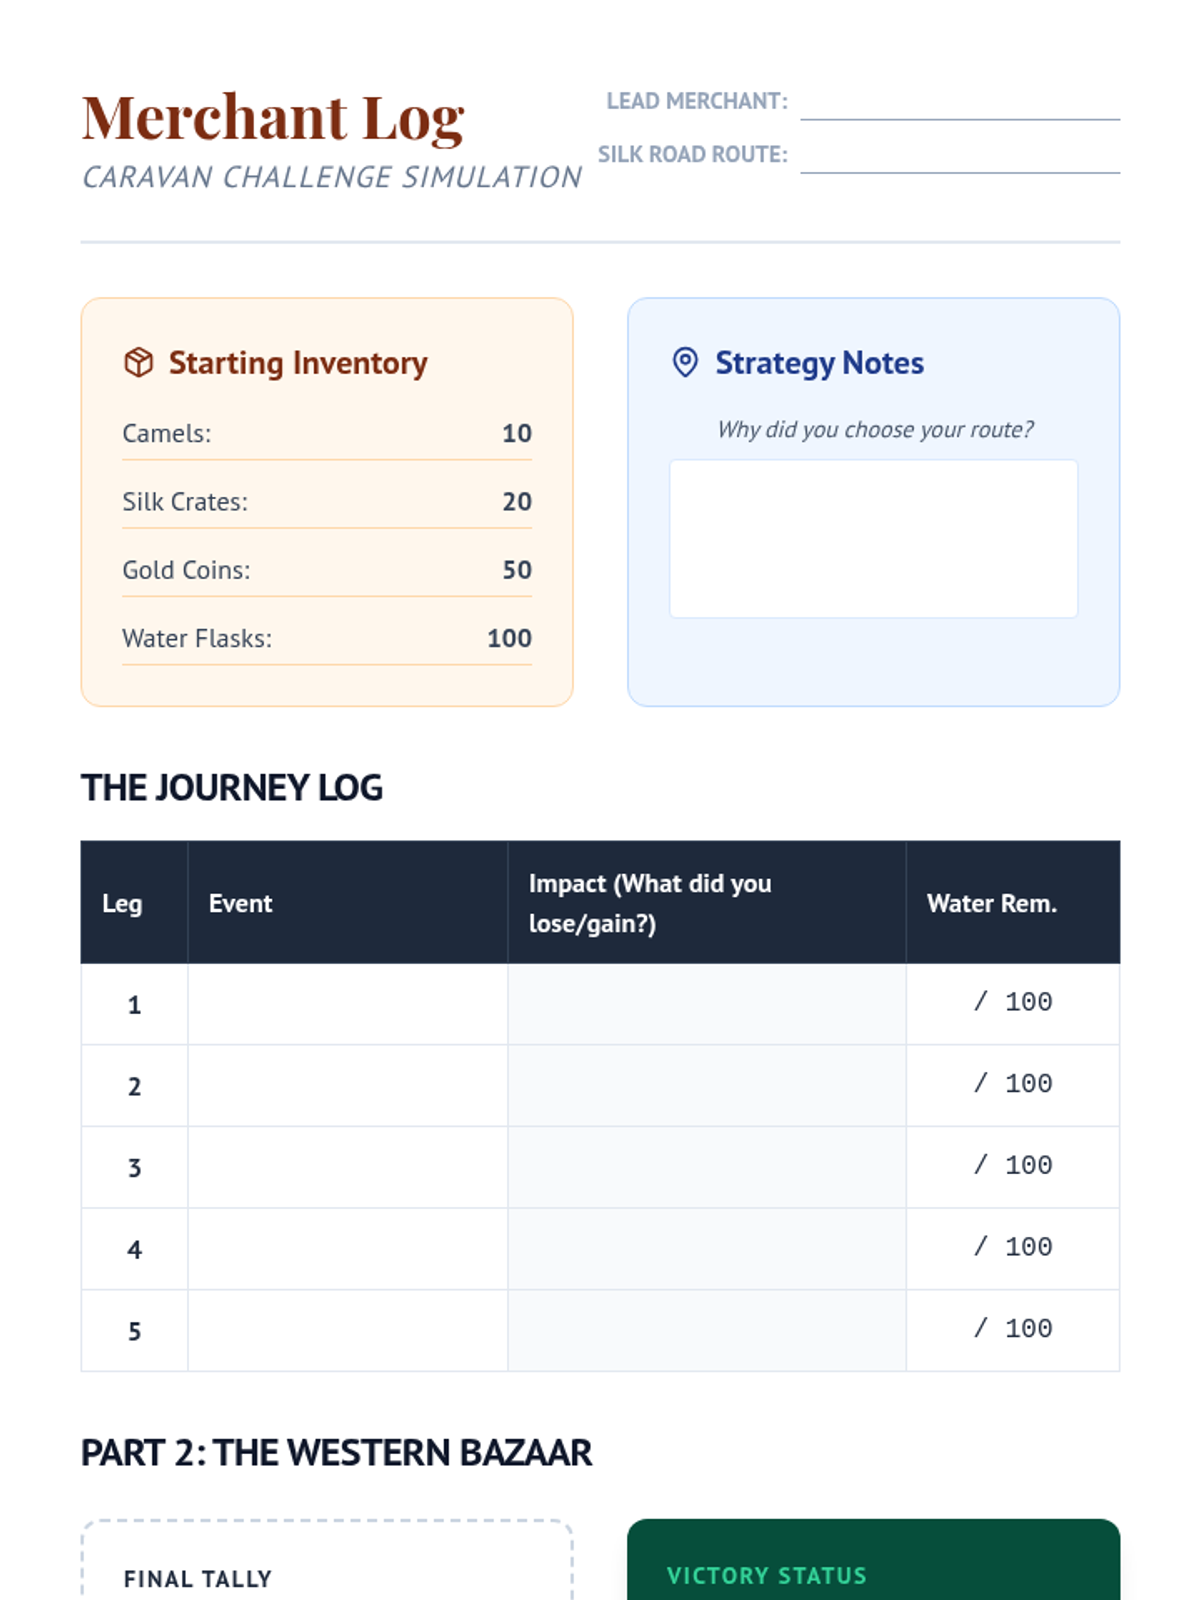Click the route strategy notes text box
This screenshot has height=1600, width=1200.
873,538
